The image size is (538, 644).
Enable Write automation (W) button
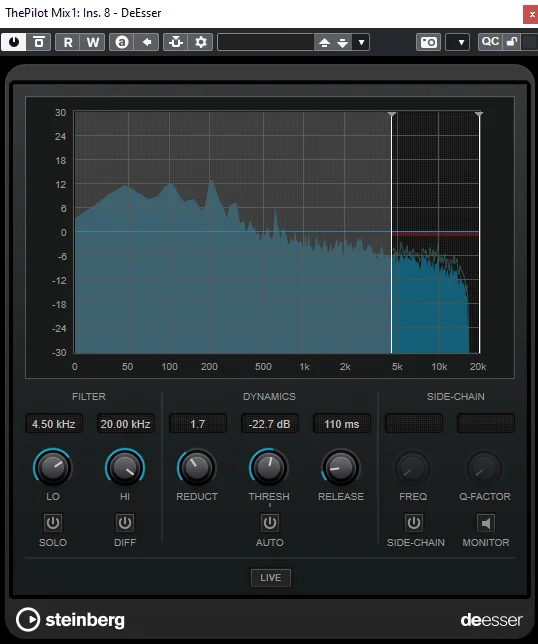[x=93, y=42]
